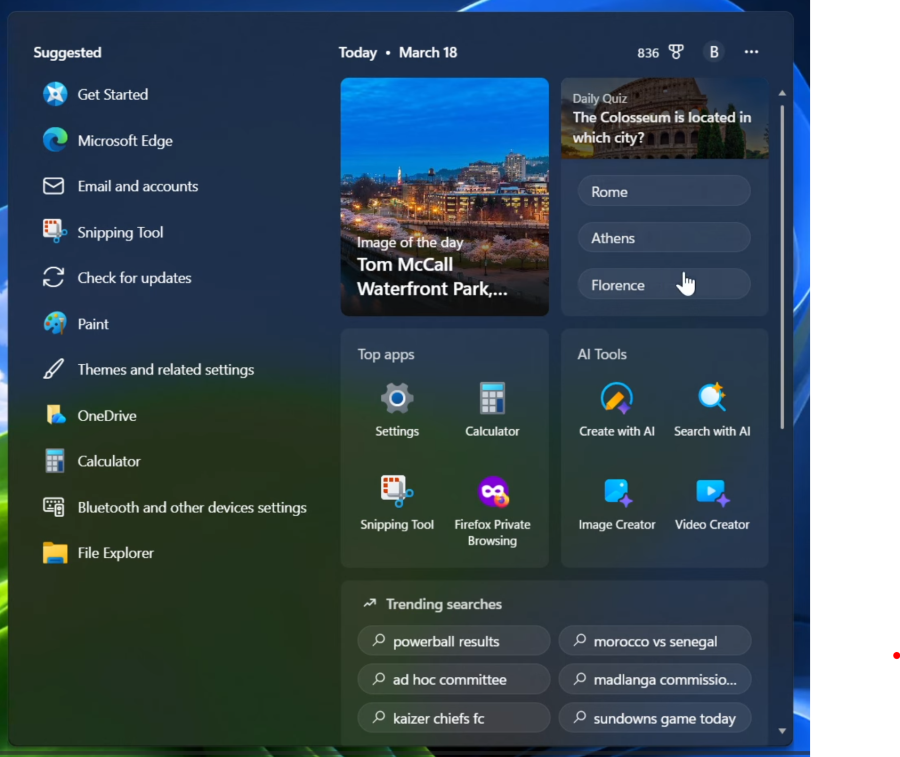900x757 pixels.
Task: Click Themes and related settings label
Action: click(x=166, y=370)
